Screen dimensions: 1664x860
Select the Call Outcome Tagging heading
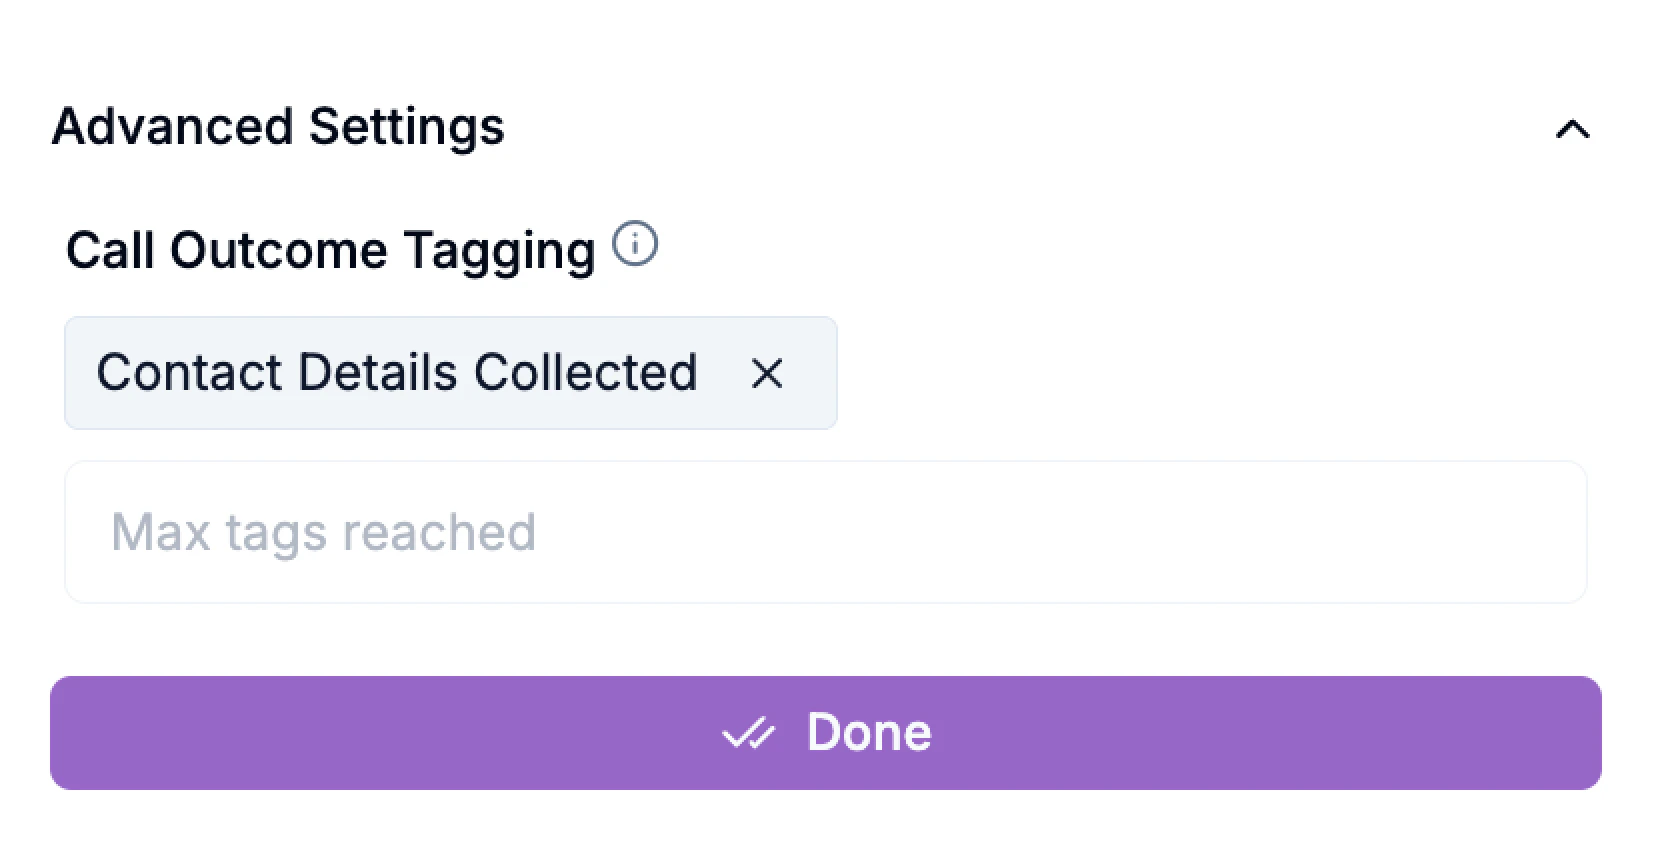pyautogui.click(x=330, y=250)
